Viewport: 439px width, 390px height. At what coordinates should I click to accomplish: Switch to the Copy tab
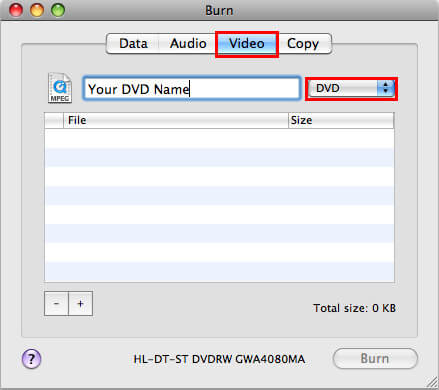pos(303,44)
